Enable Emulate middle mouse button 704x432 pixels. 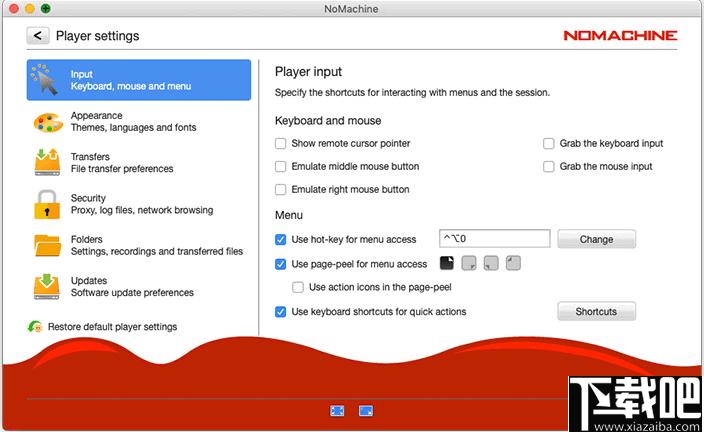(x=281, y=167)
